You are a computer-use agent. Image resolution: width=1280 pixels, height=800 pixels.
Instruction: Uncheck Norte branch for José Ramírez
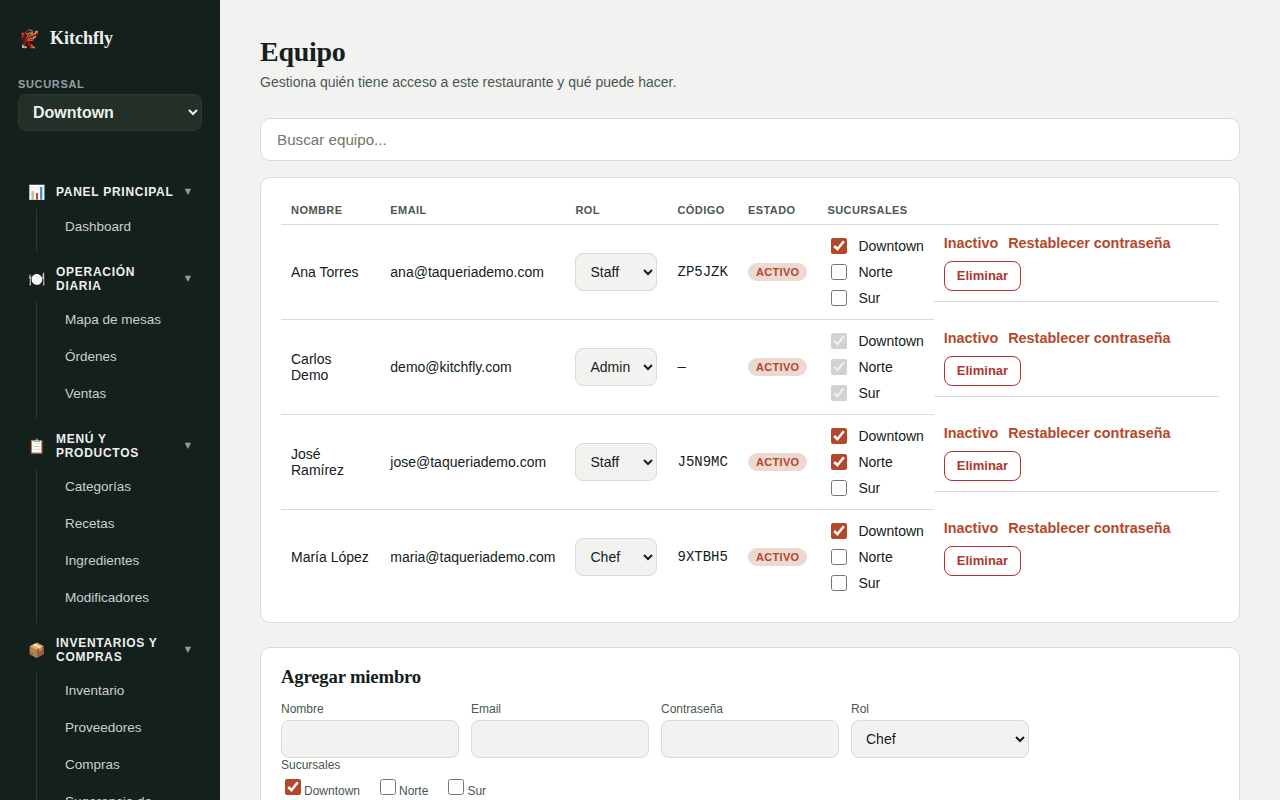[x=839, y=462]
